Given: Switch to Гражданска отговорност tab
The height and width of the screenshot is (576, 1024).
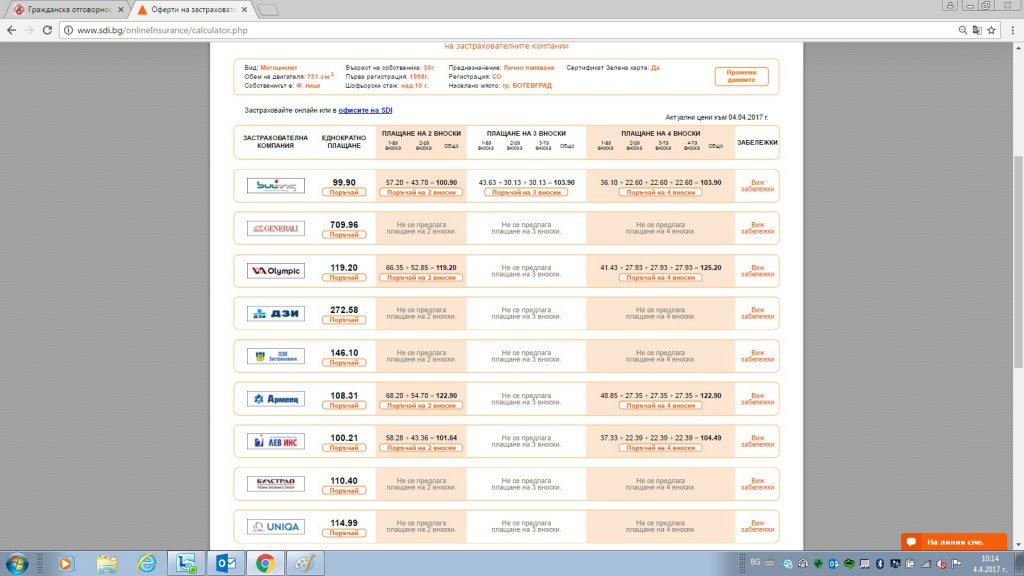Looking at the screenshot, I should coord(69,10).
